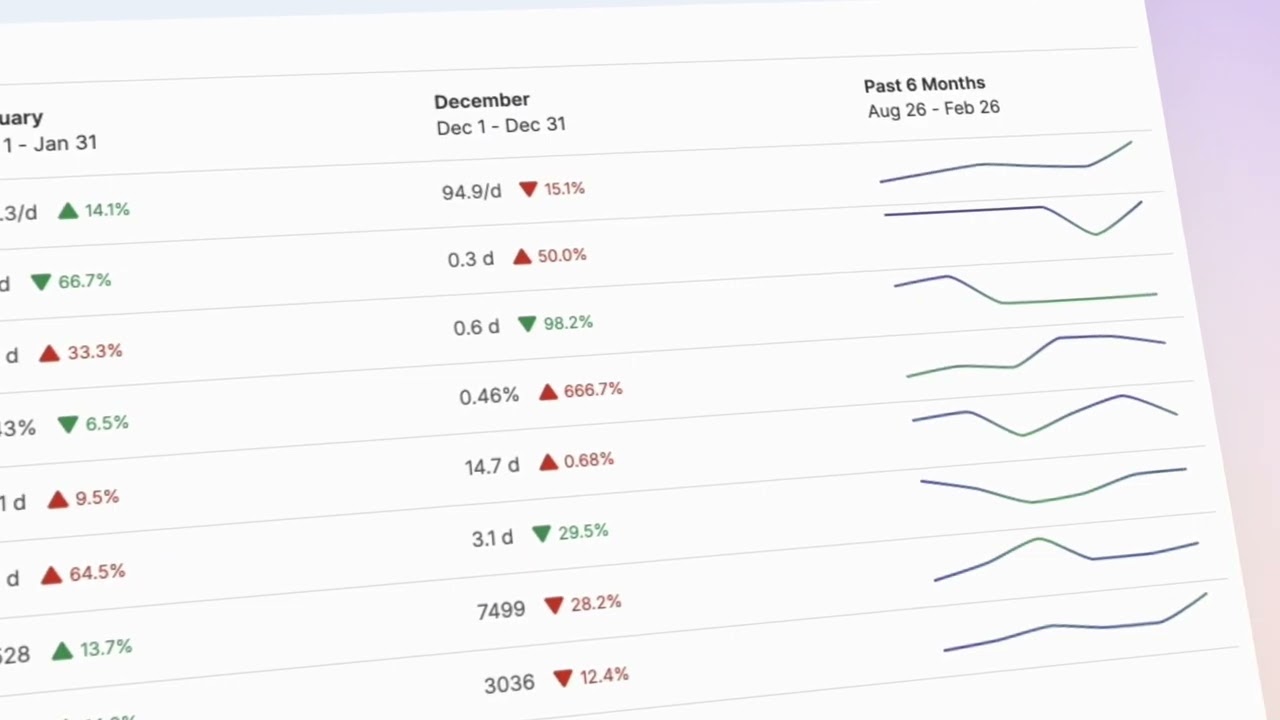Click the 12.4% change figure

(x=604, y=676)
